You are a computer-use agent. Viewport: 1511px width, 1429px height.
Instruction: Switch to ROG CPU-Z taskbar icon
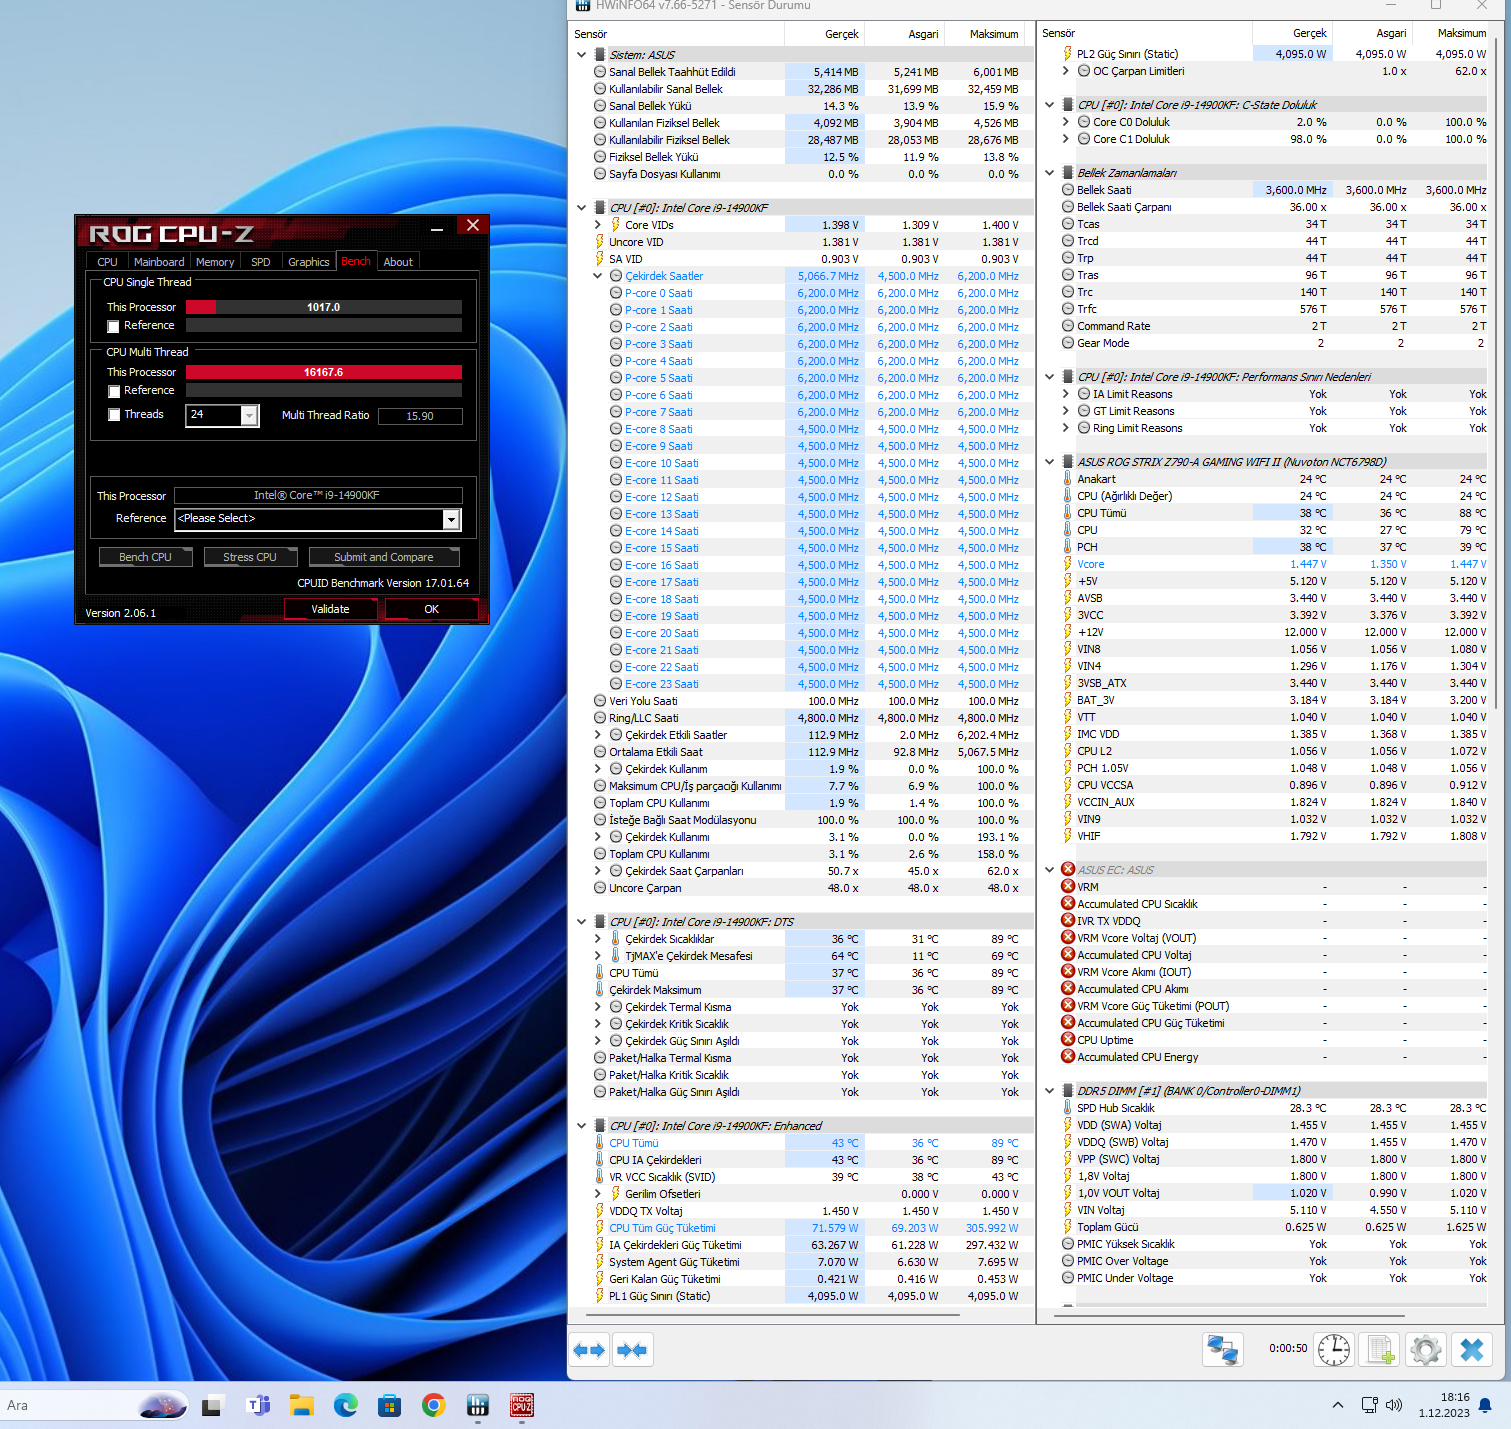pyautogui.click(x=522, y=1406)
